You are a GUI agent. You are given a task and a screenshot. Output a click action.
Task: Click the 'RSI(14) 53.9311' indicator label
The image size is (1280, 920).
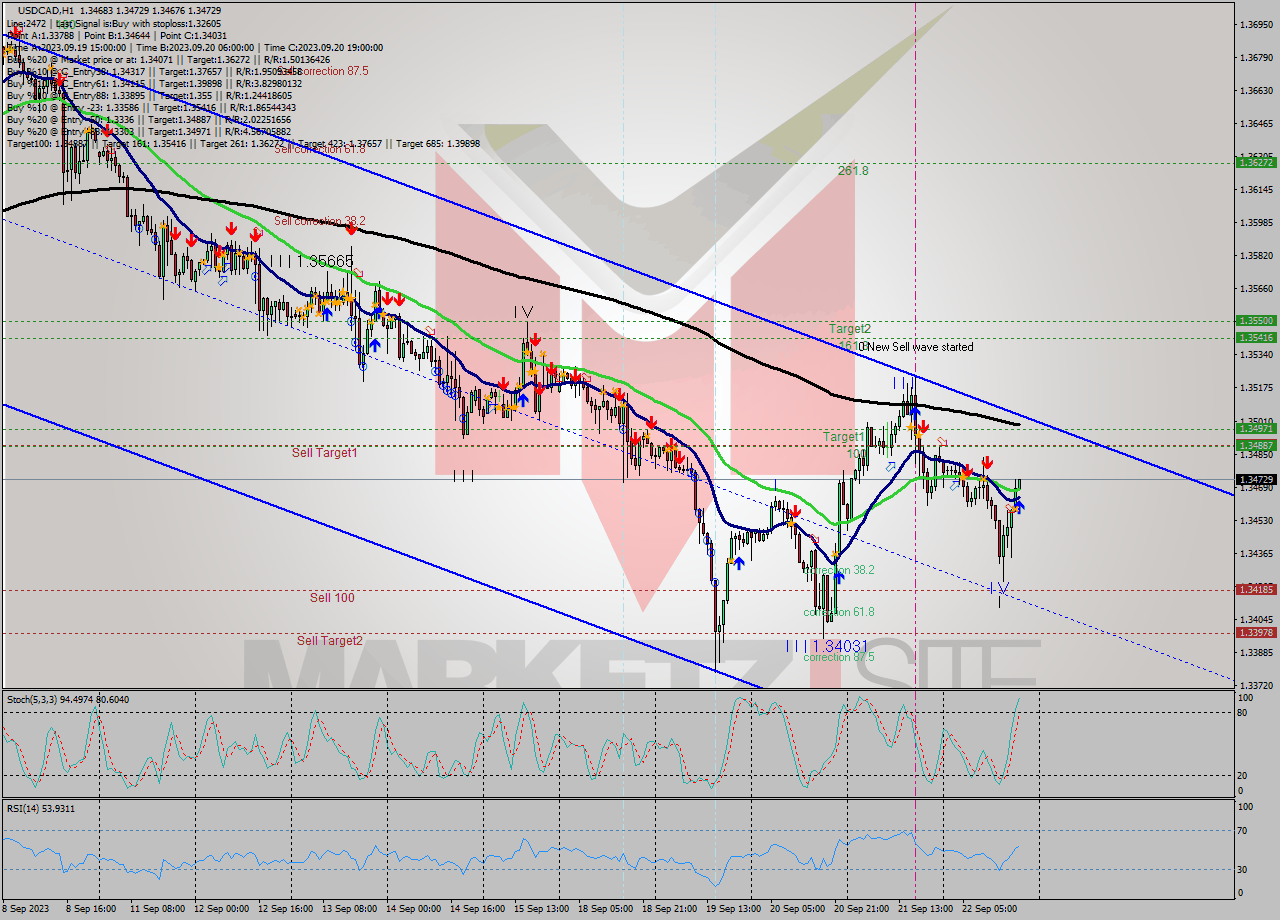(x=41, y=808)
